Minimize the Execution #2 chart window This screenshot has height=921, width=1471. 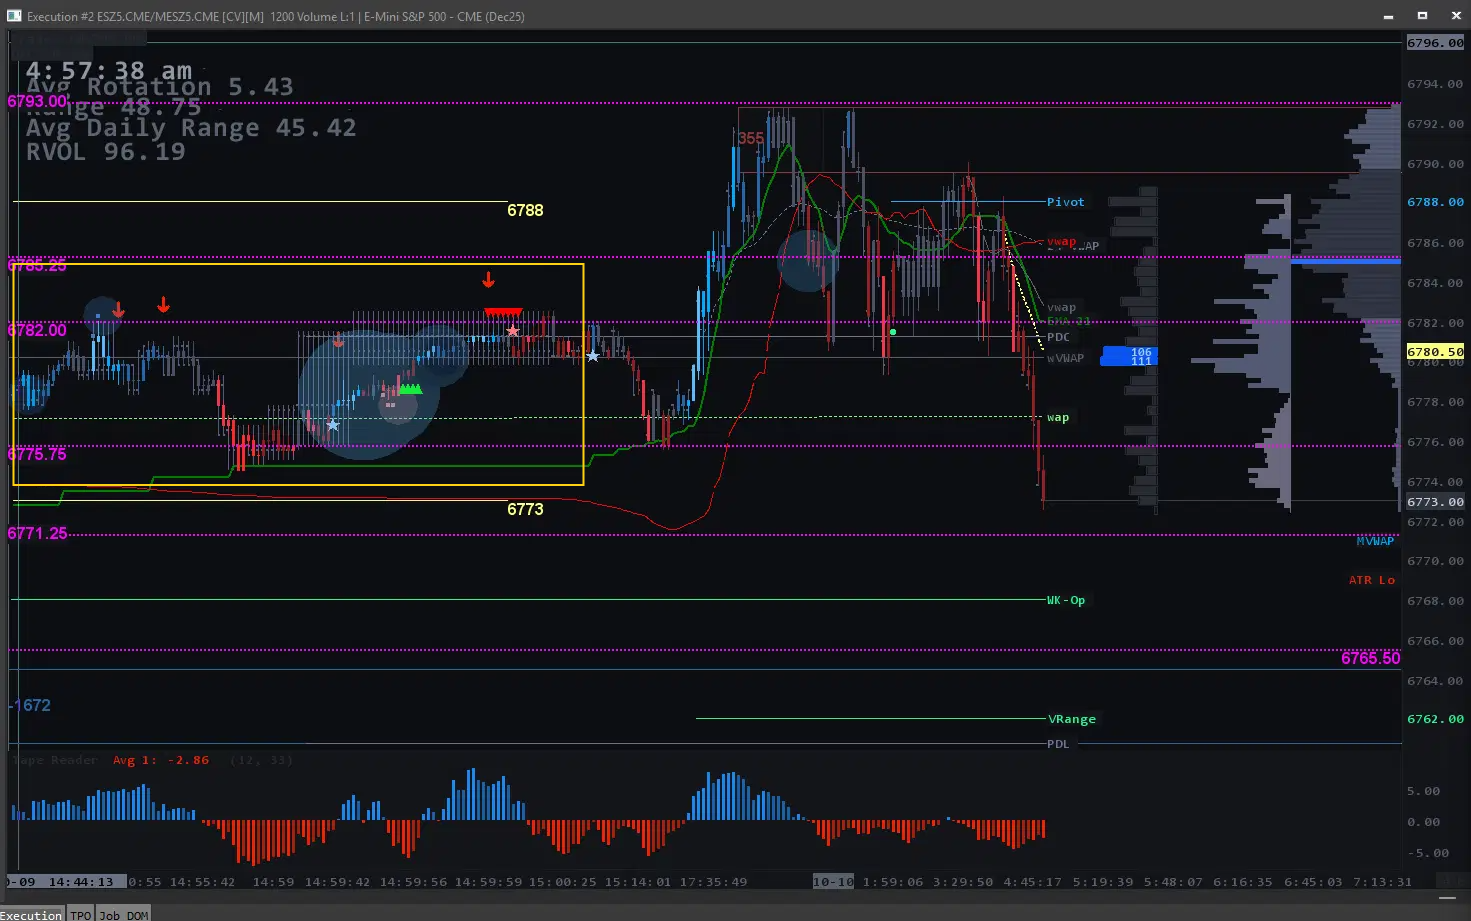1389,16
